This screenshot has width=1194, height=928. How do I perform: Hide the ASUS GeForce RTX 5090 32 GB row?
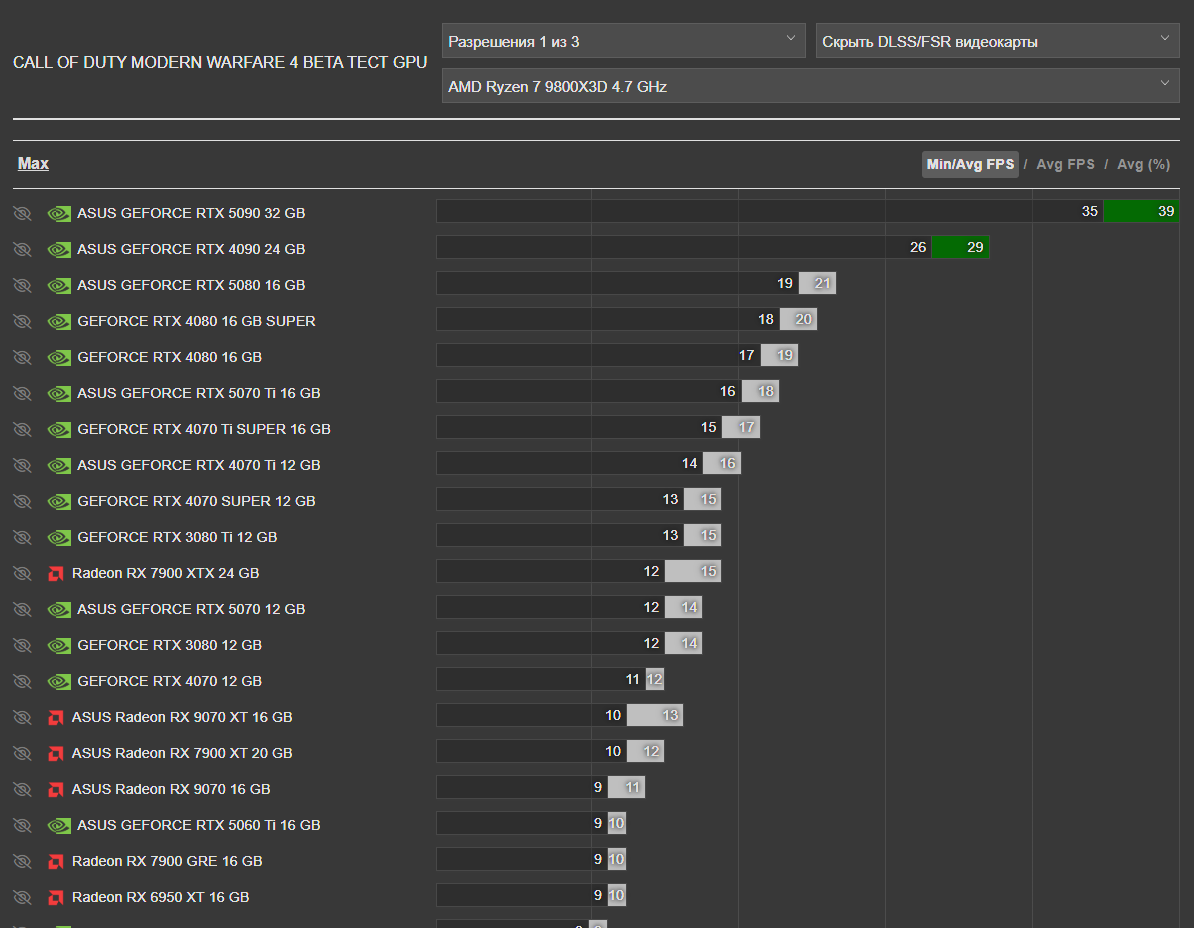click(22, 214)
